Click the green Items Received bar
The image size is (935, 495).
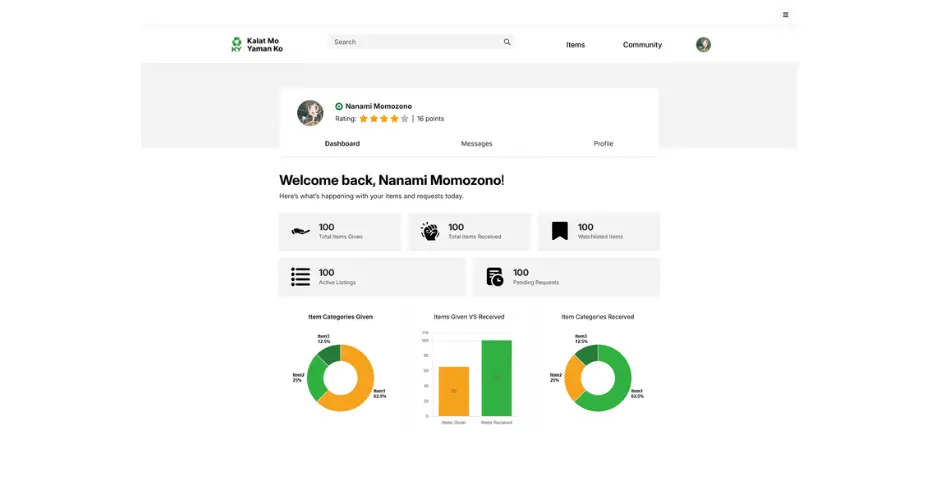click(x=496, y=378)
